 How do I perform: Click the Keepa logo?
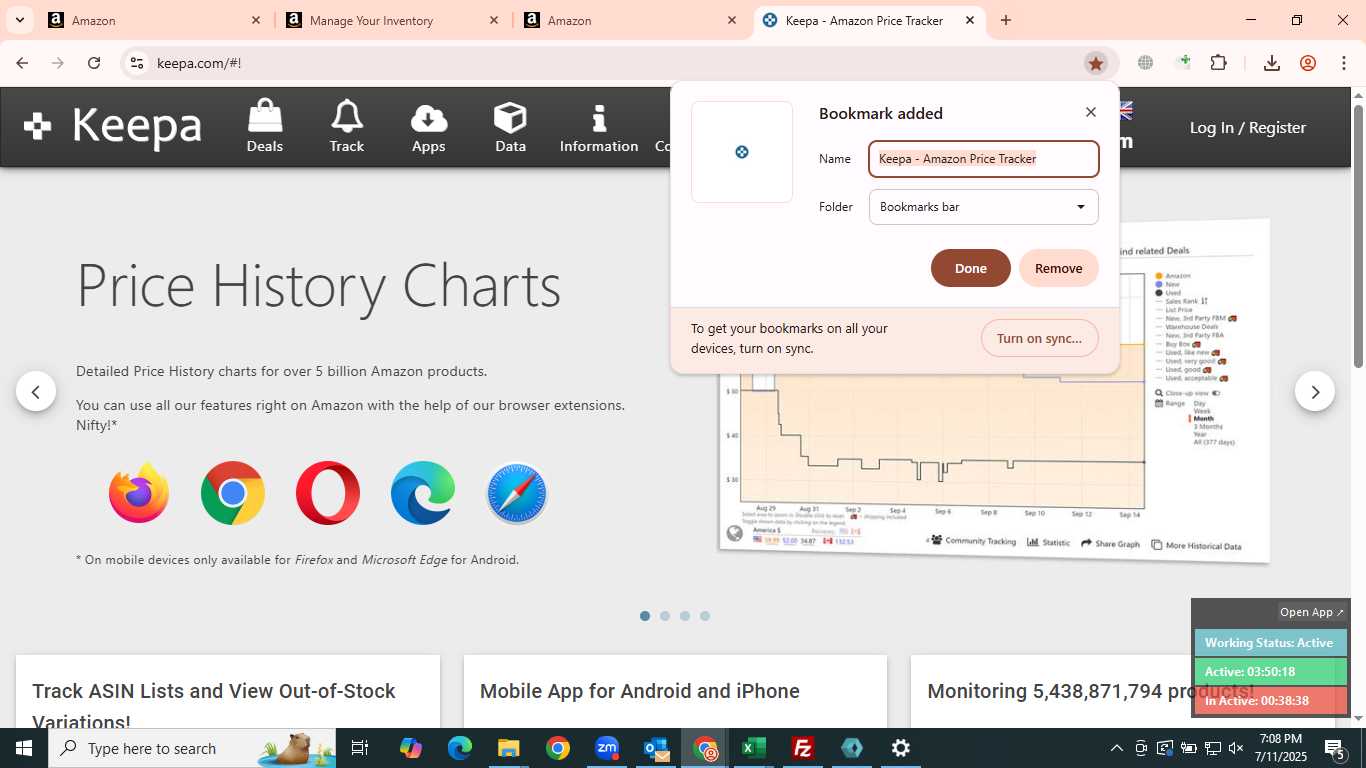[x=112, y=127]
